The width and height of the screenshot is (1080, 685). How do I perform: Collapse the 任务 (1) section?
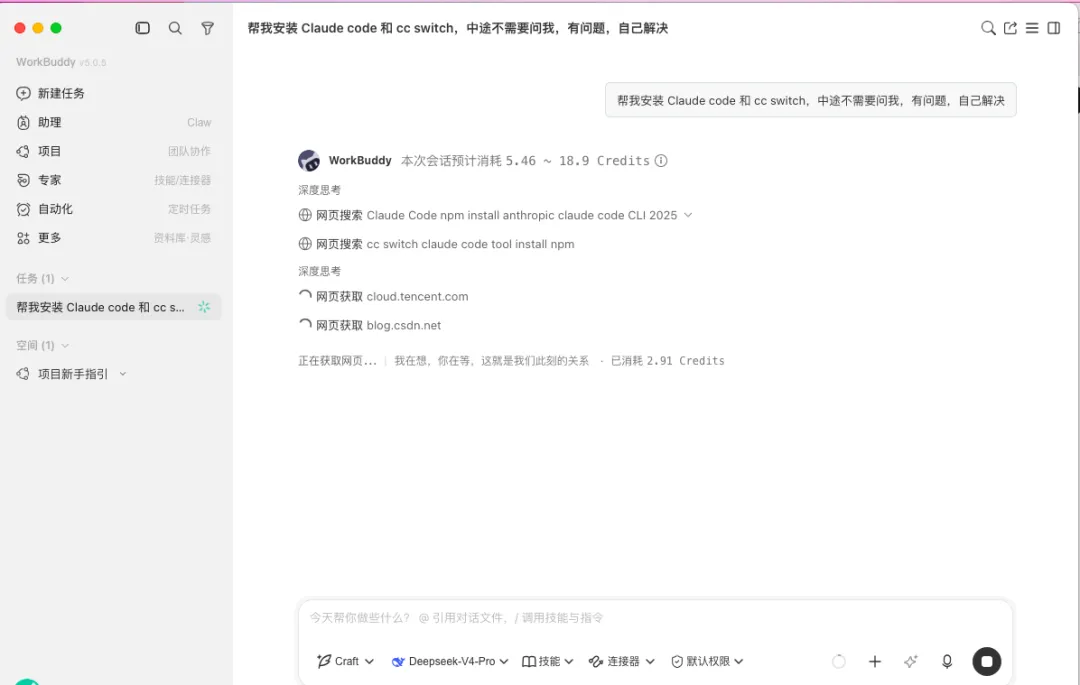pos(43,279)
